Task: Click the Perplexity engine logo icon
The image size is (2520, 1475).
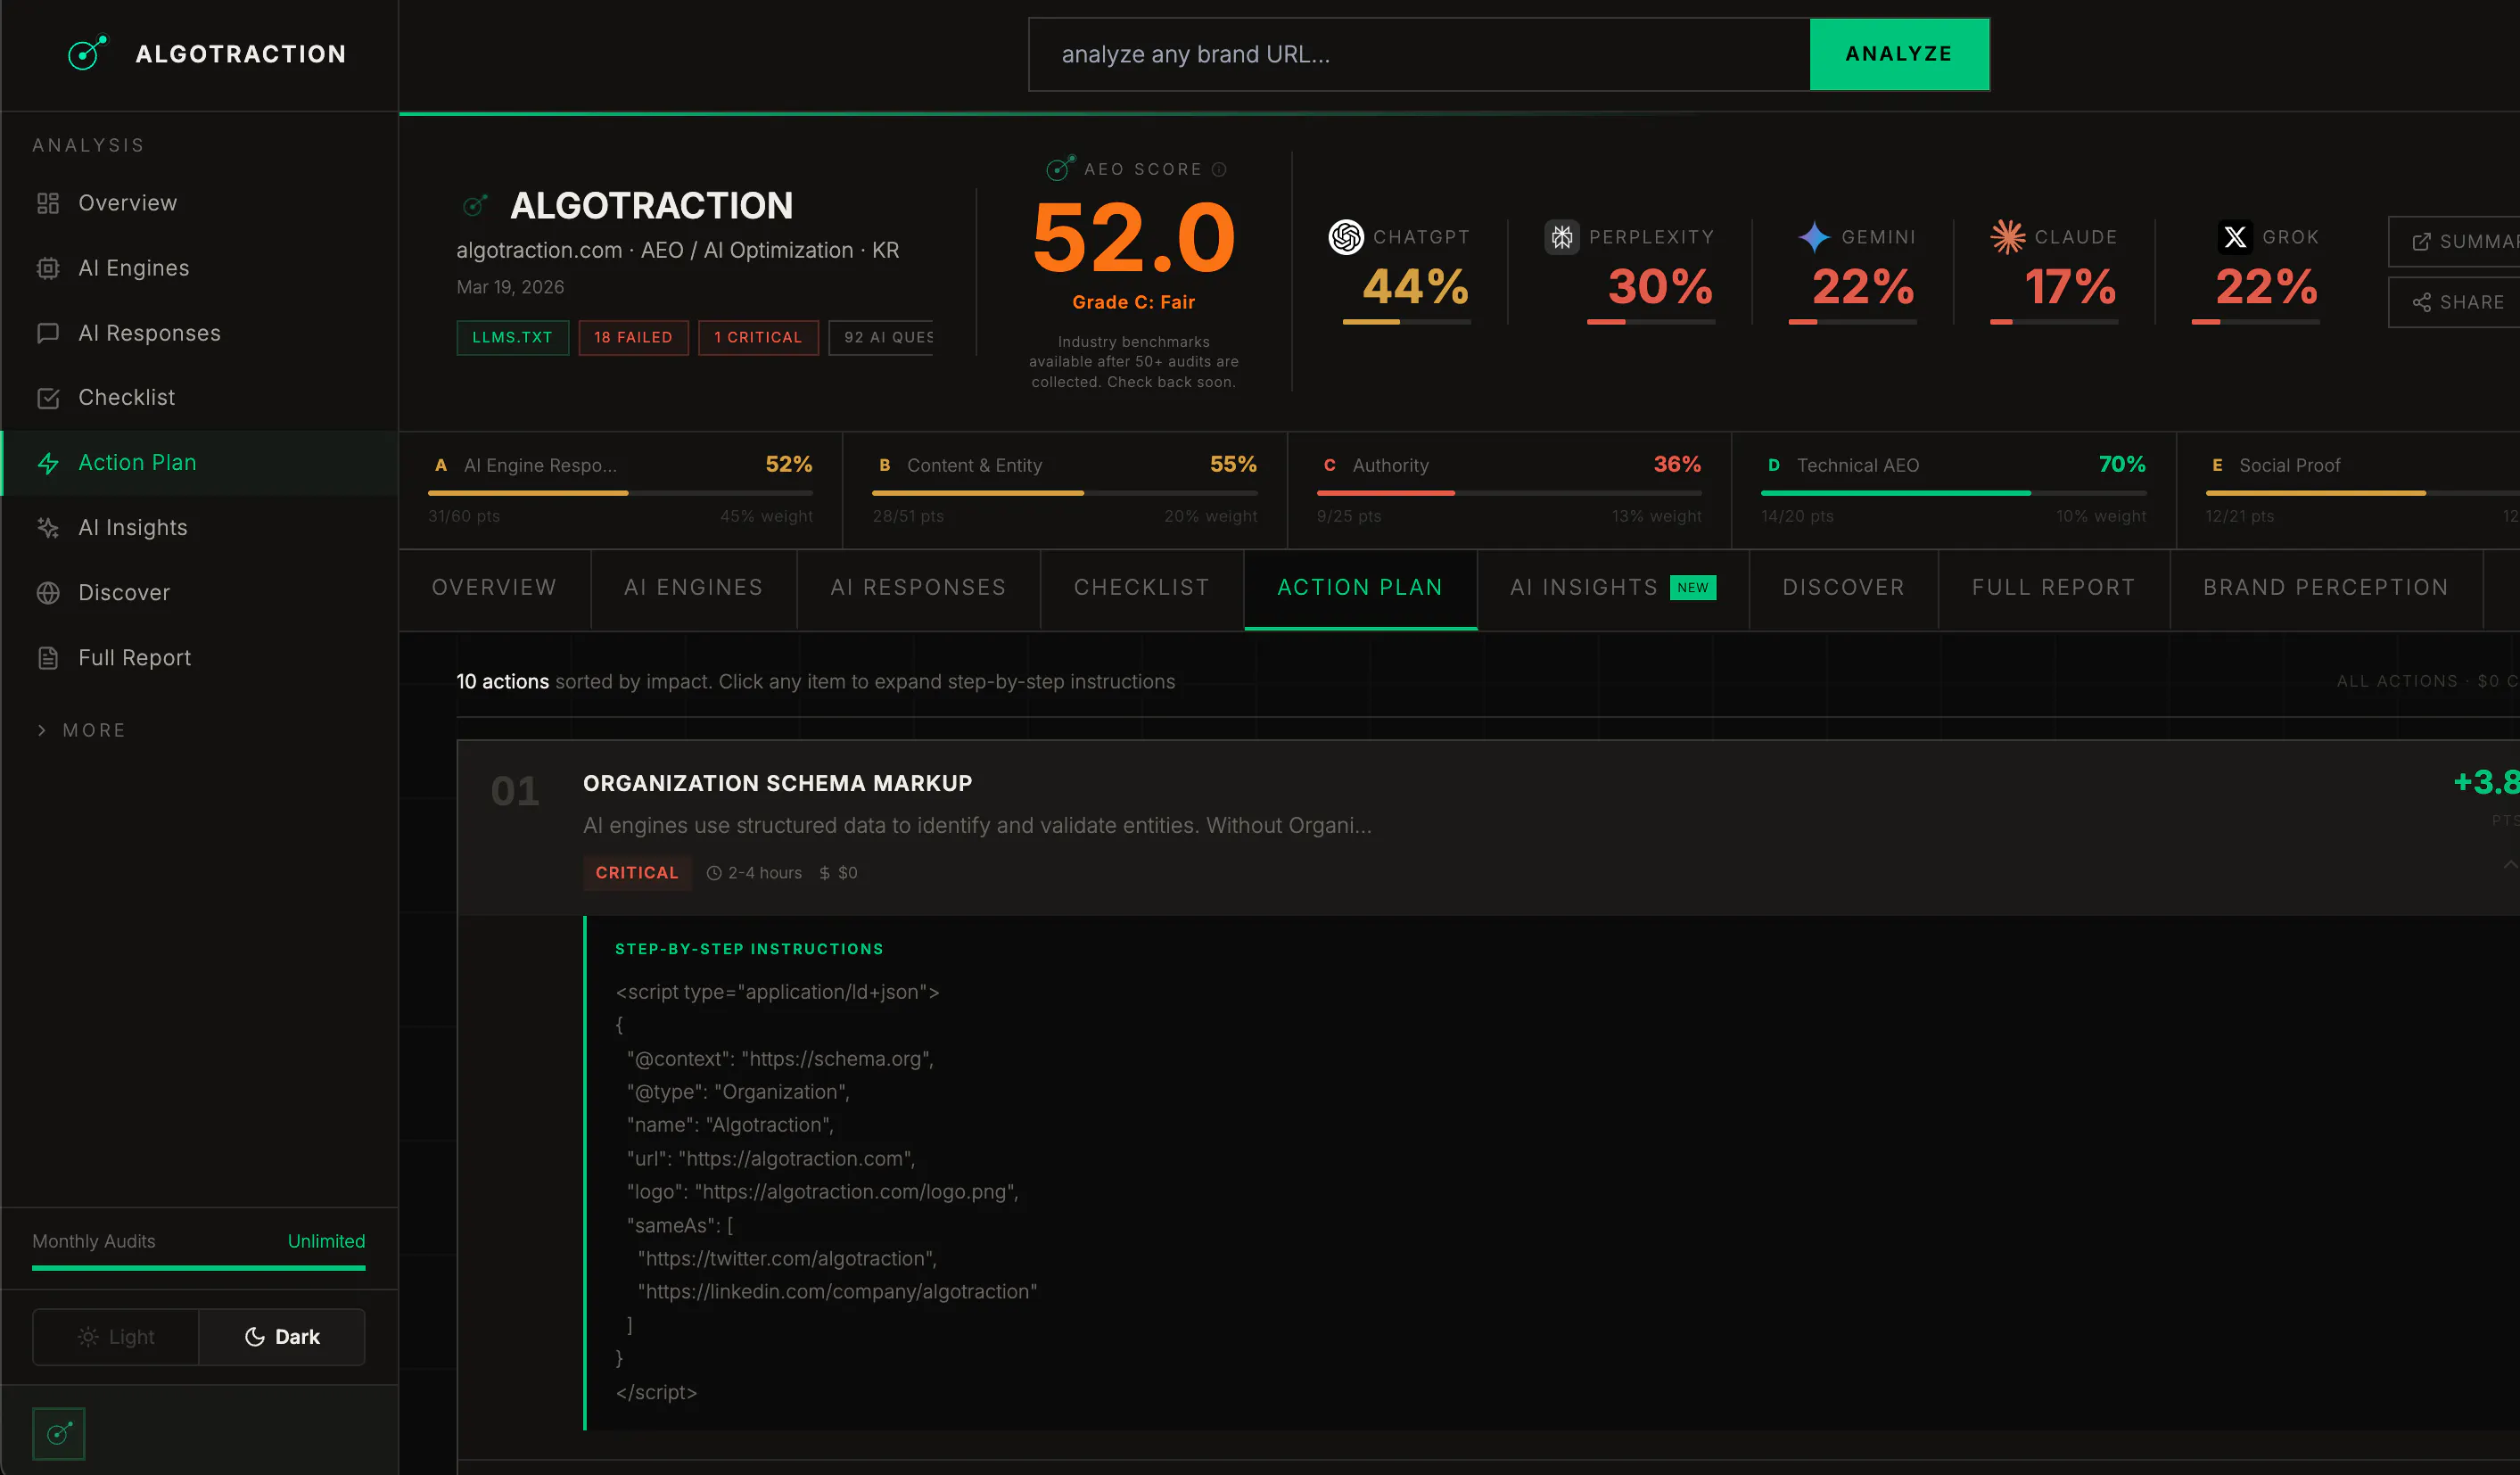Action: tap(1562, 237)
